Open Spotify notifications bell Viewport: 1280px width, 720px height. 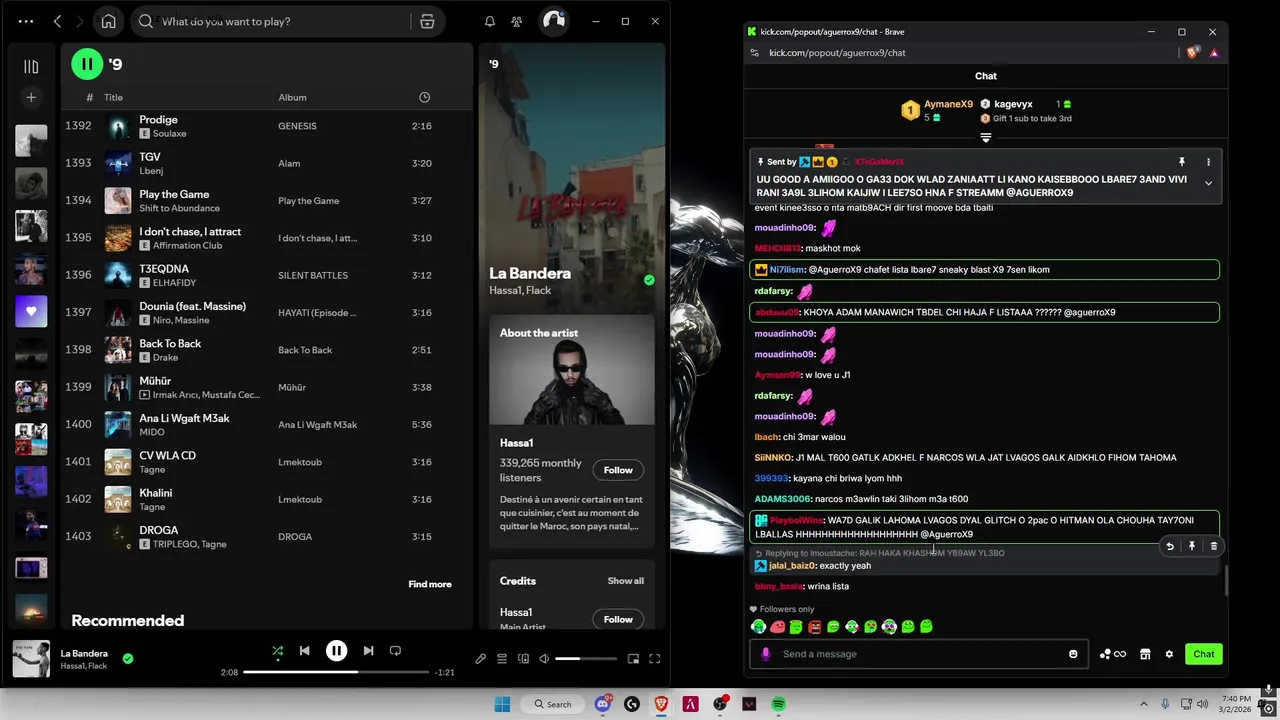click(490, 21)
